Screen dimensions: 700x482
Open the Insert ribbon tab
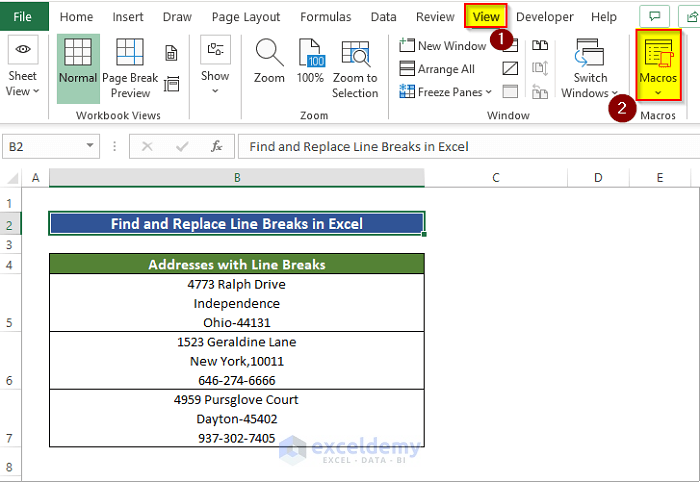tap(128, 17)
